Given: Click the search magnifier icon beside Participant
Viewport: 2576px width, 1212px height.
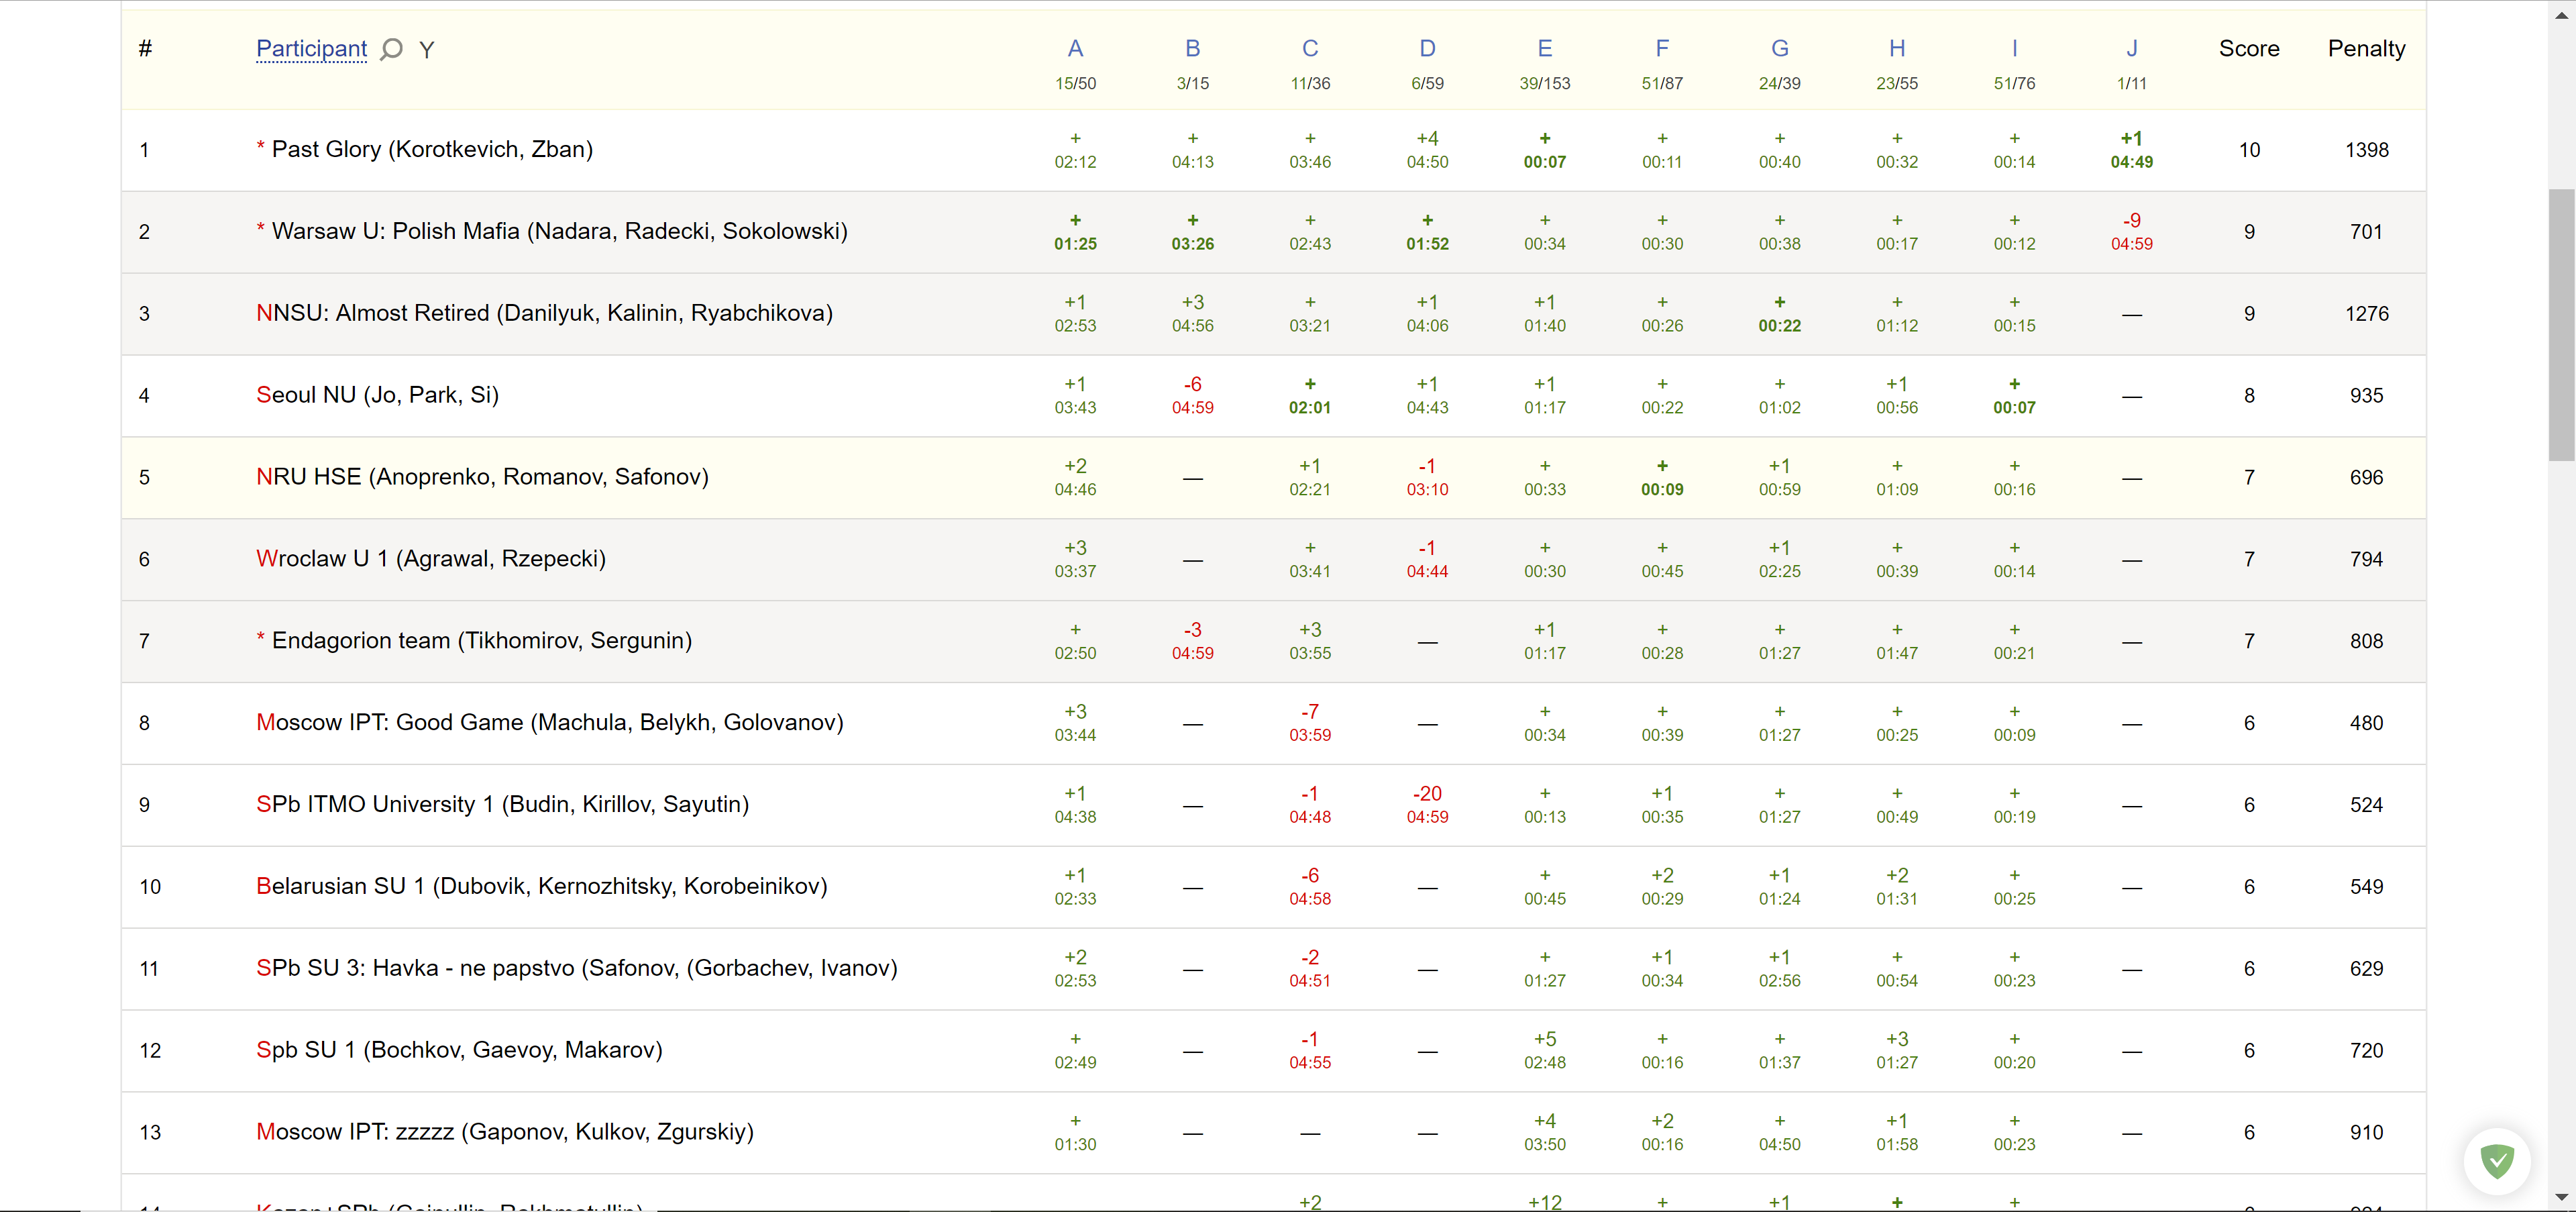Looking at the screenshot, I should 392,49.
